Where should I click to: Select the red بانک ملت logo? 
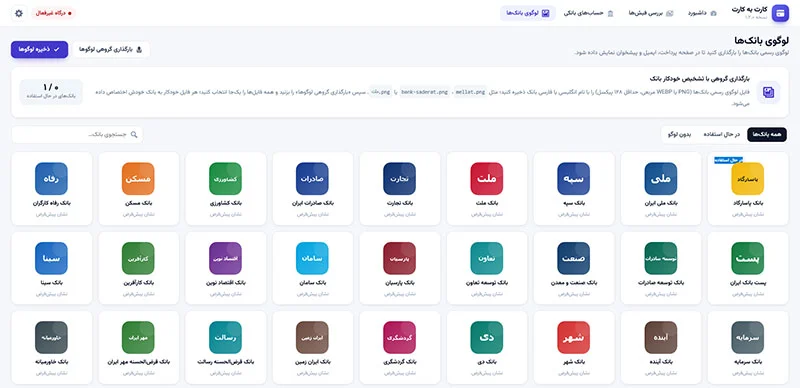point(487,179)
